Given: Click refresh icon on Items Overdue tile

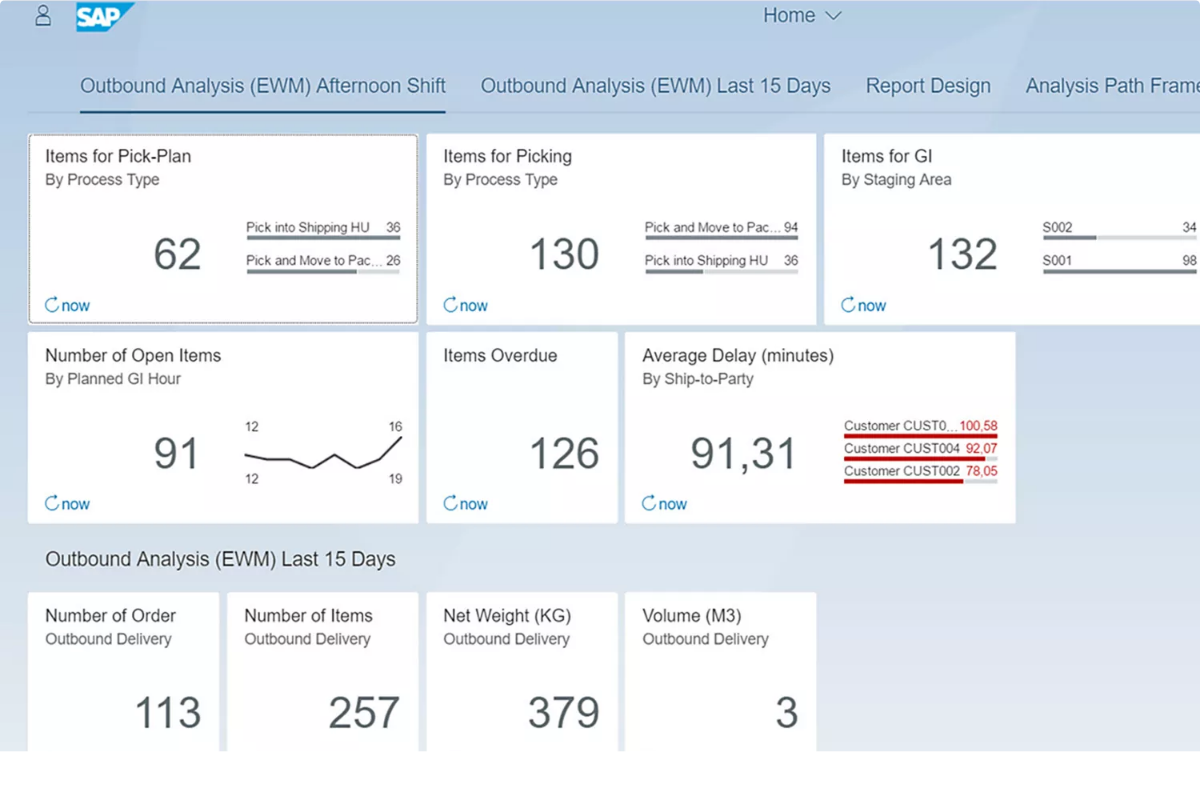Looking at the screenshot, I should pos(450,503).
